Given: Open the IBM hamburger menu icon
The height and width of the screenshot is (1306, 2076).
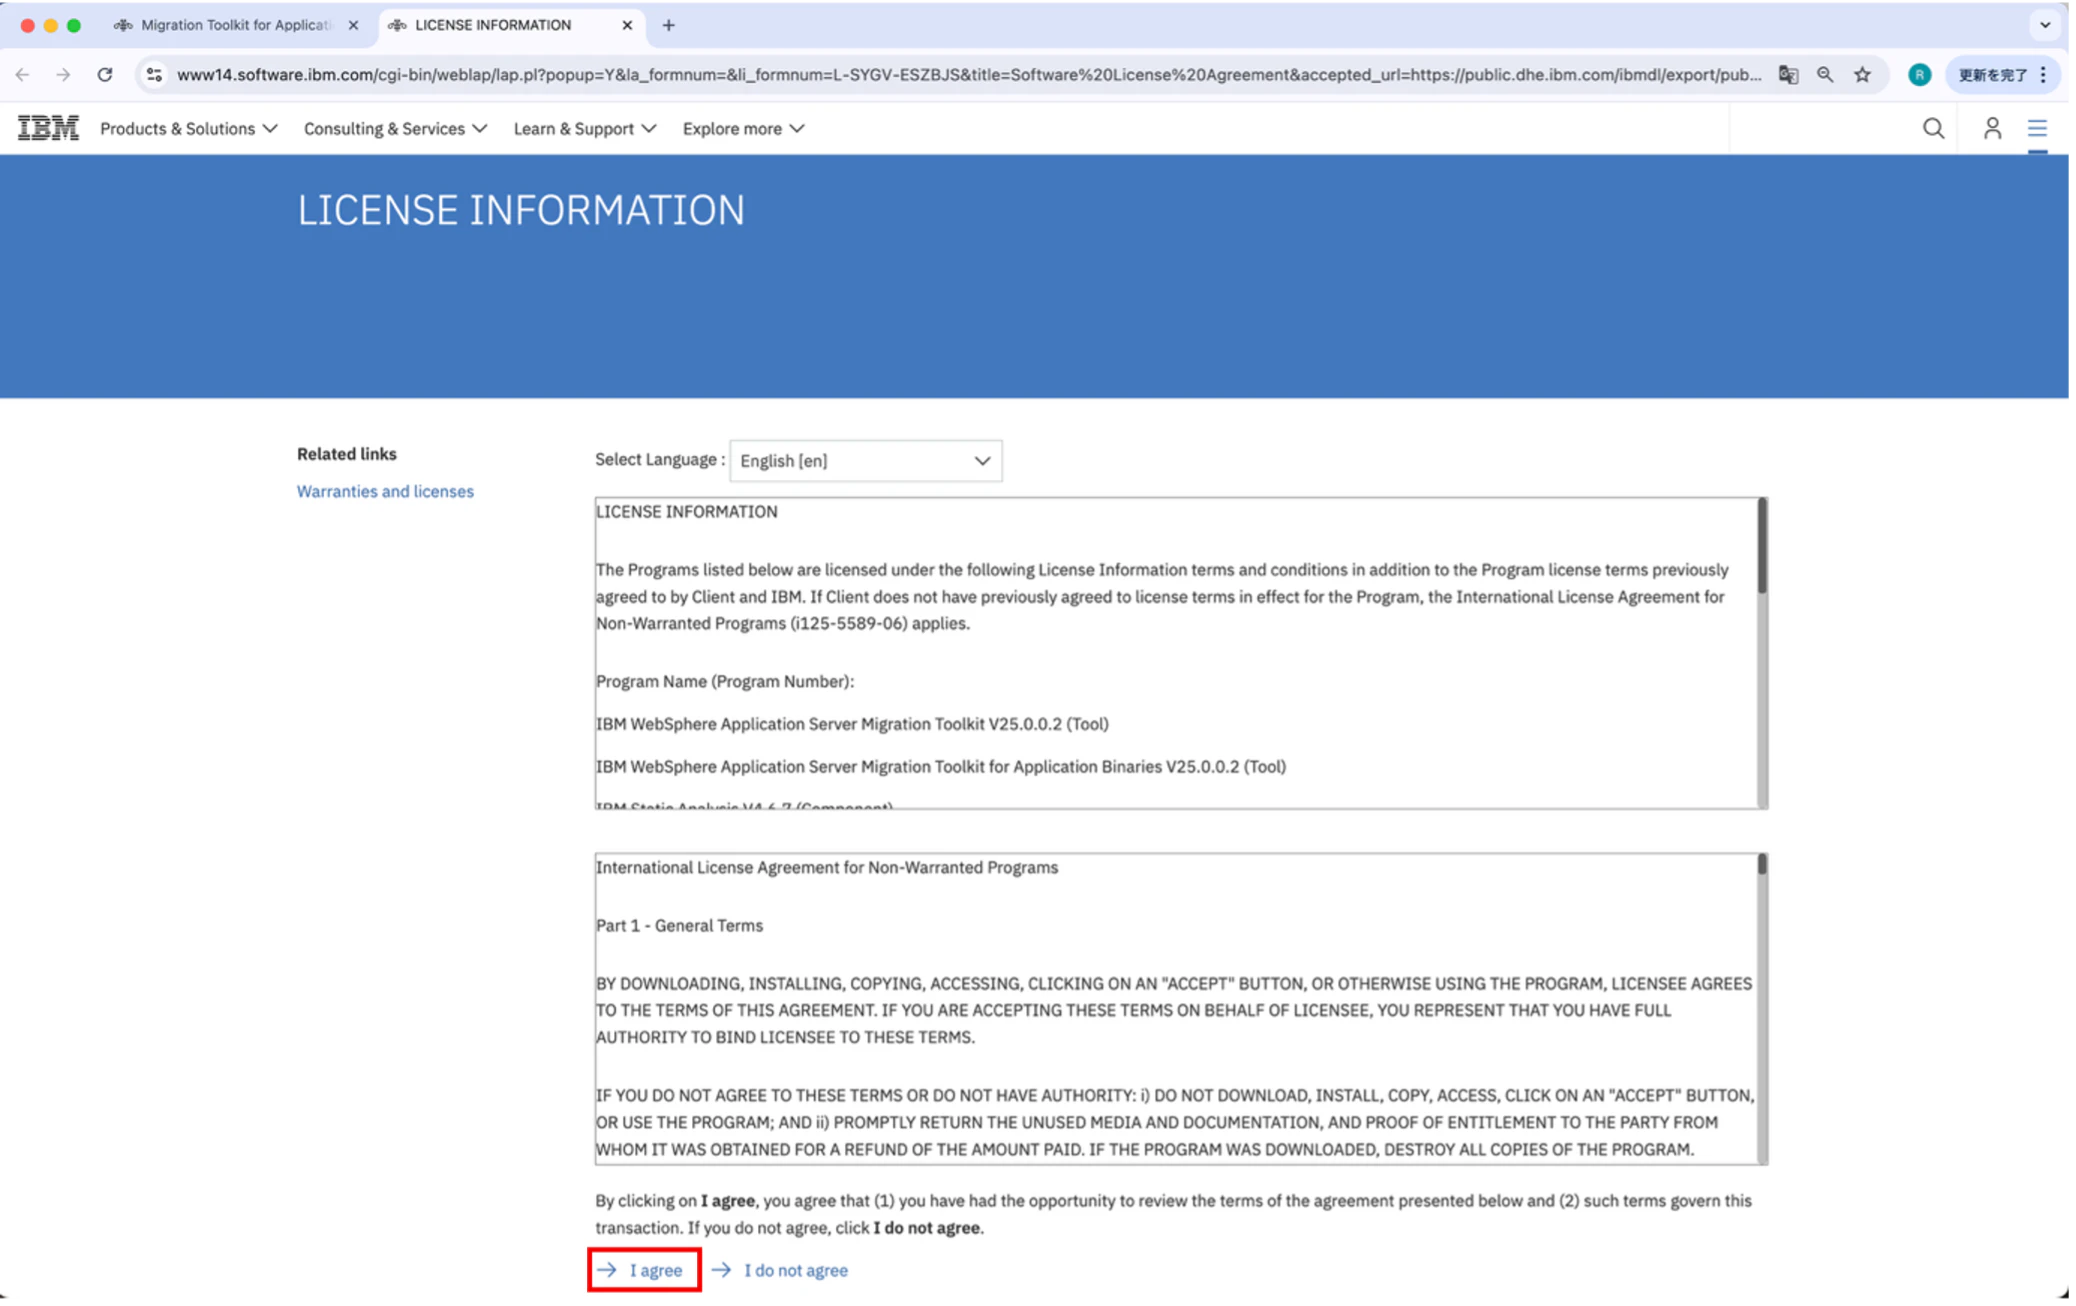Looking at the screenshot, I should pos(2037,128).
